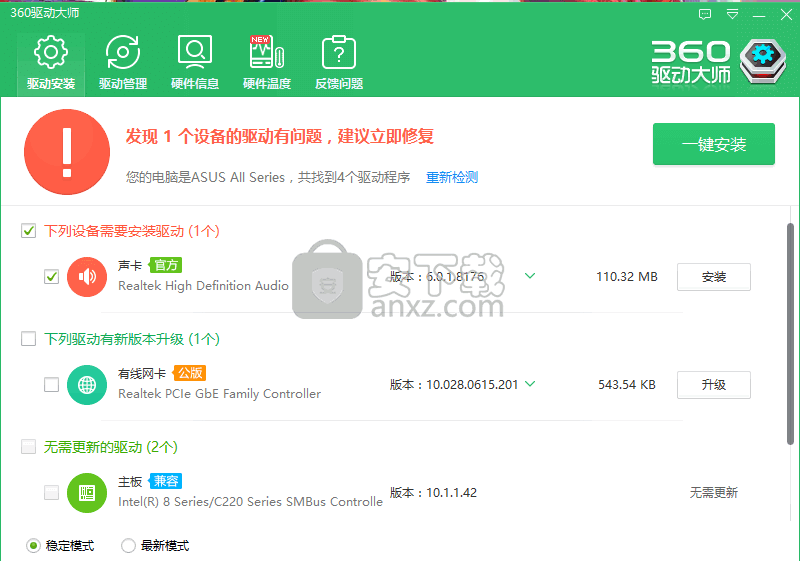The height and width of the screenshot is (561, 800).
Task: Click the 兼容 badge on motherboard
Action: point(166,481)
